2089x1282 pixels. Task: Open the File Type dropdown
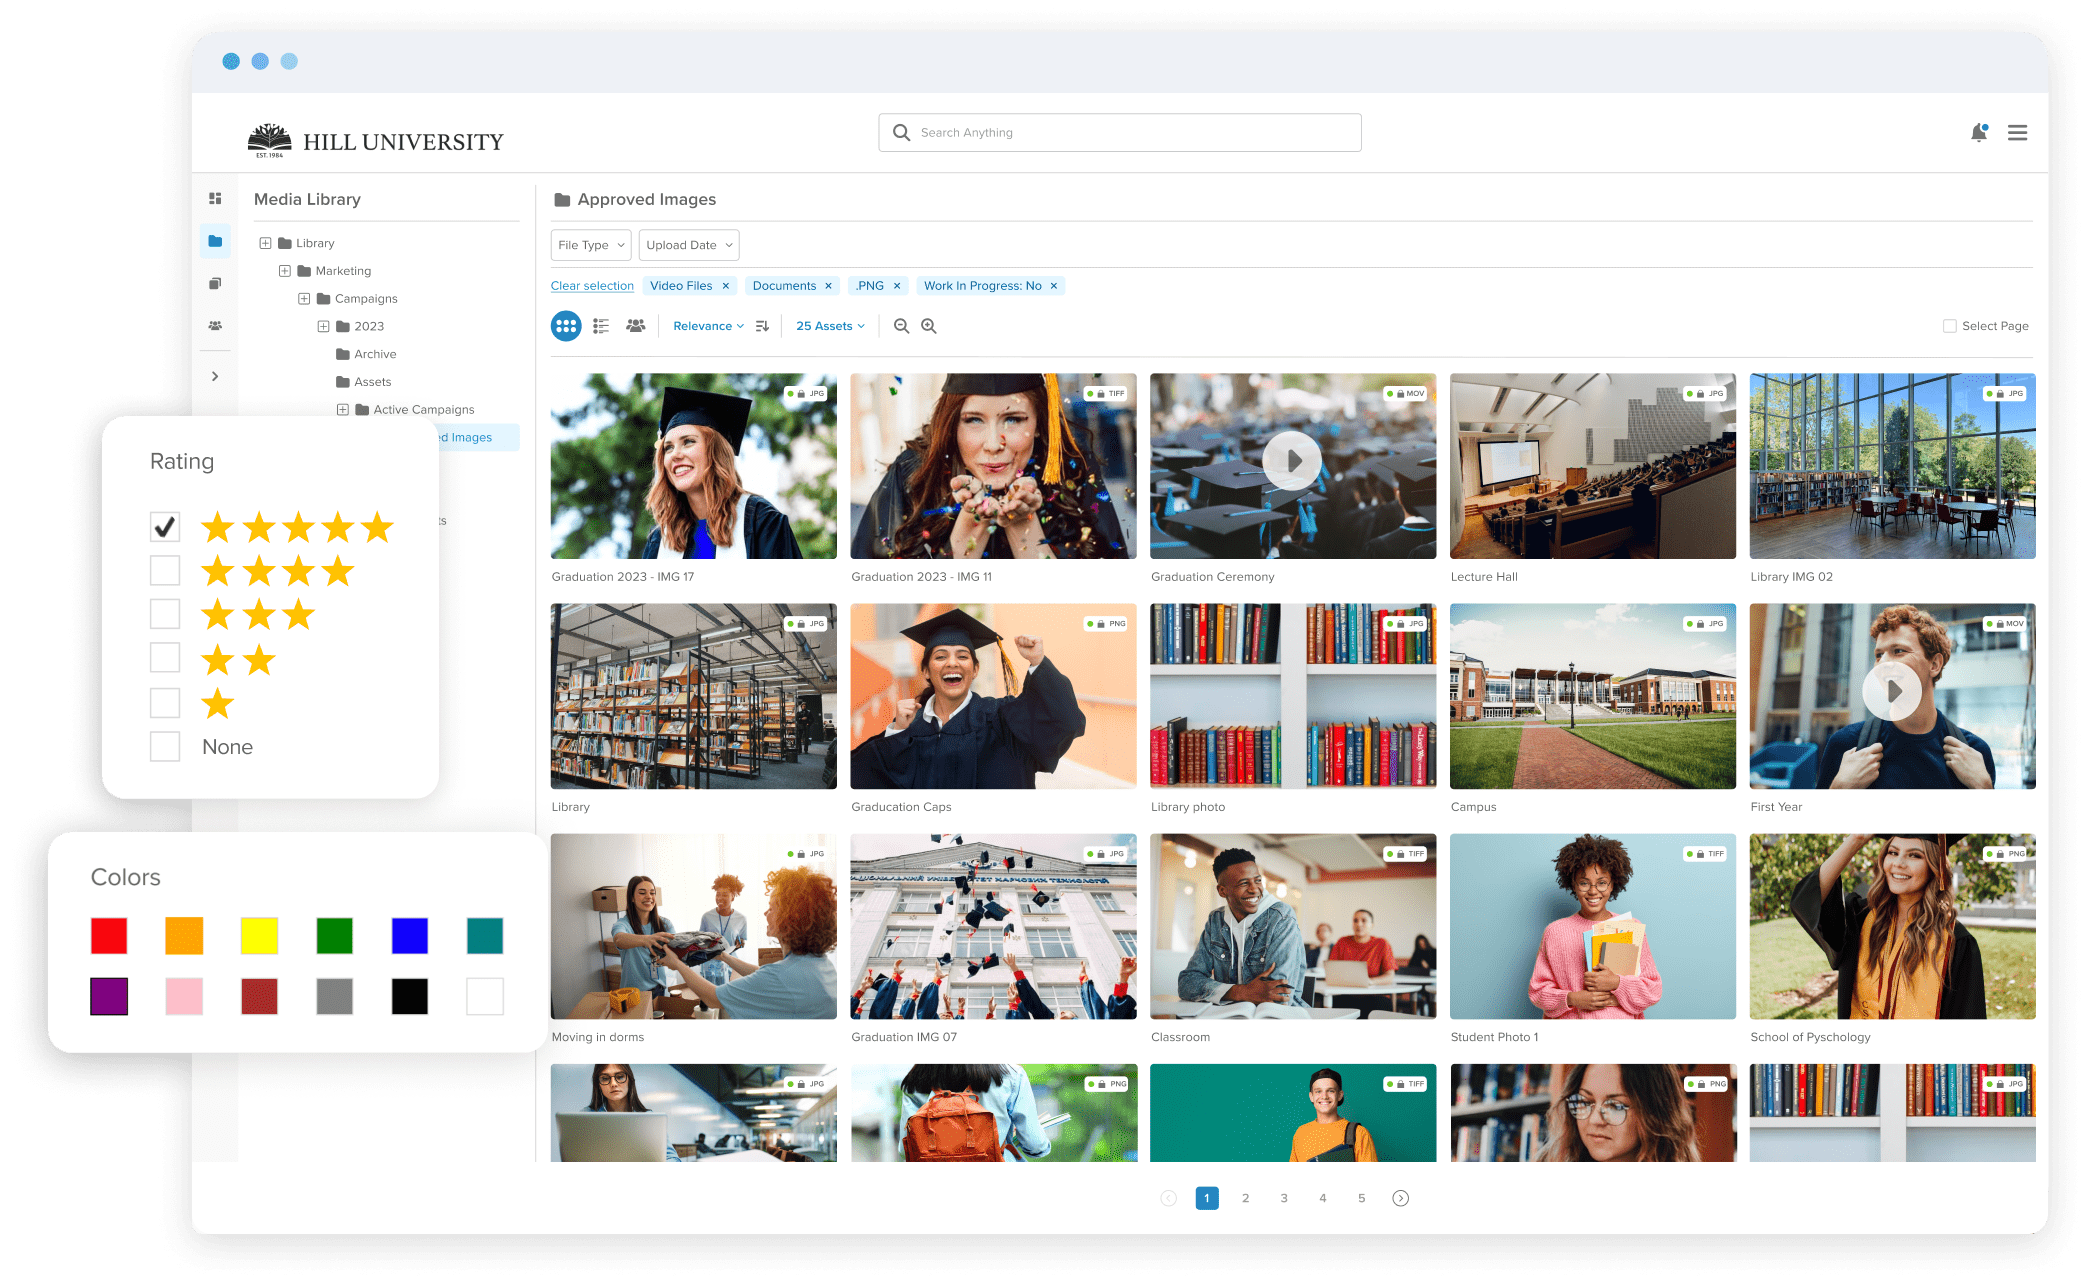click(591, 245)
